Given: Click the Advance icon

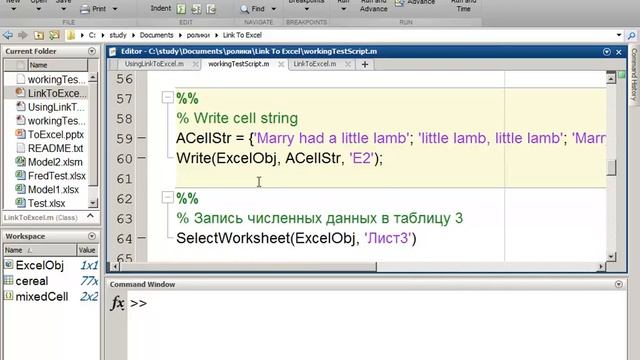Looking at the screenshot, I should (400, 3).
